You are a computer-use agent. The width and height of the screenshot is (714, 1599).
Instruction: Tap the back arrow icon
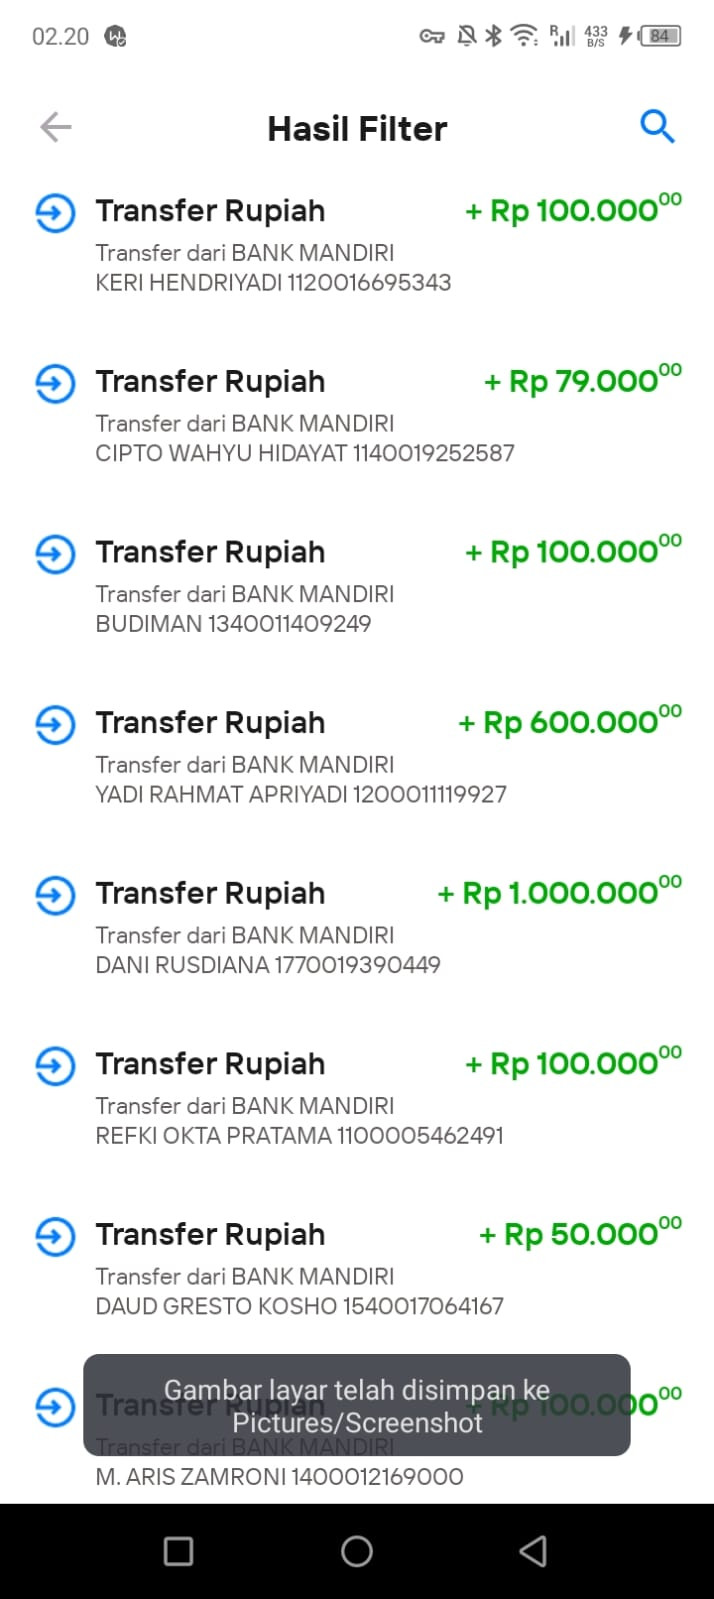point(56,127)
